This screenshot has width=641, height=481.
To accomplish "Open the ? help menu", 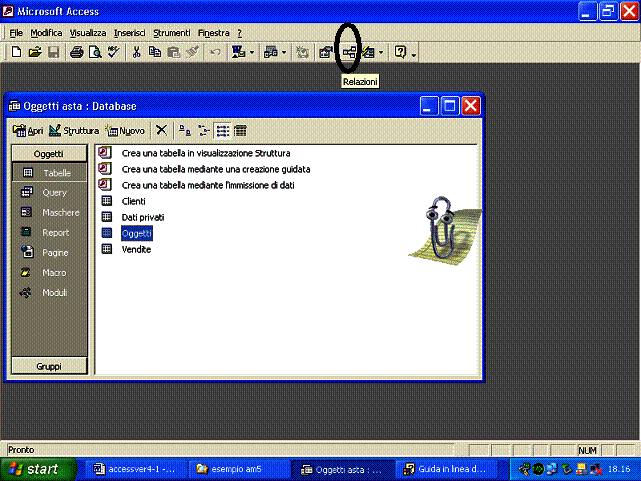I will click(x=240, y=33).
